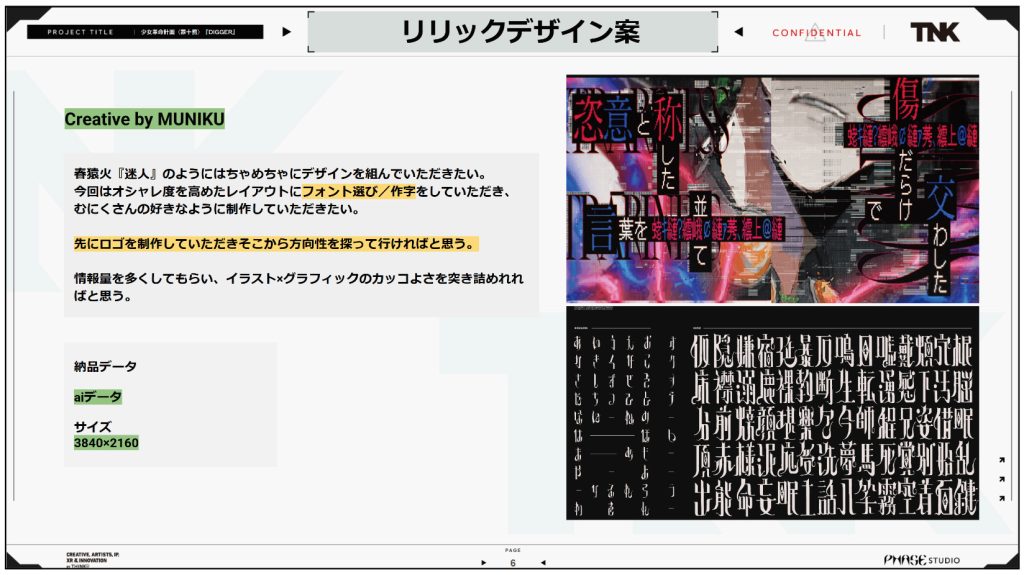Click the red "CONFIDENTIAL" text

(816, 33)
